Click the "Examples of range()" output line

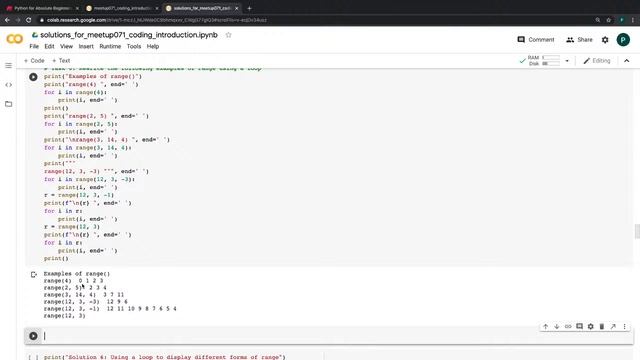point(77,273)
